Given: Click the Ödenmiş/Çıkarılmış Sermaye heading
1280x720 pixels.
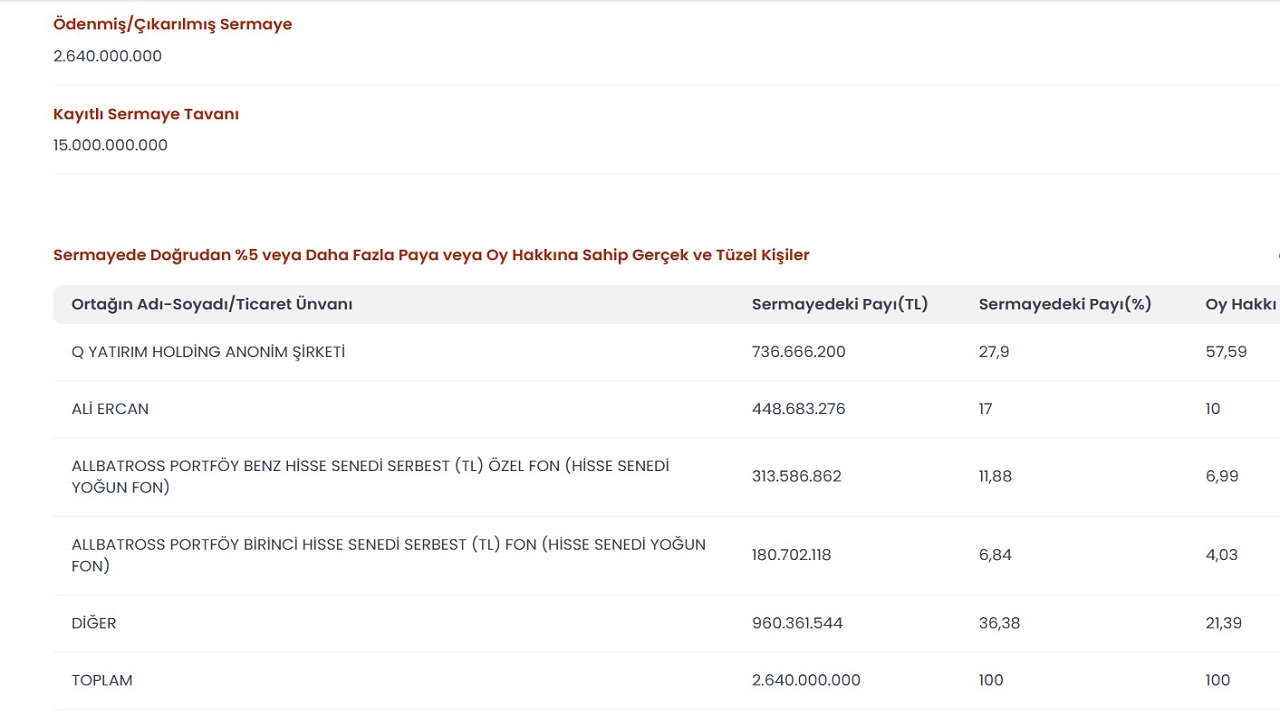Looking at the screenshot, I should (172, 24).
